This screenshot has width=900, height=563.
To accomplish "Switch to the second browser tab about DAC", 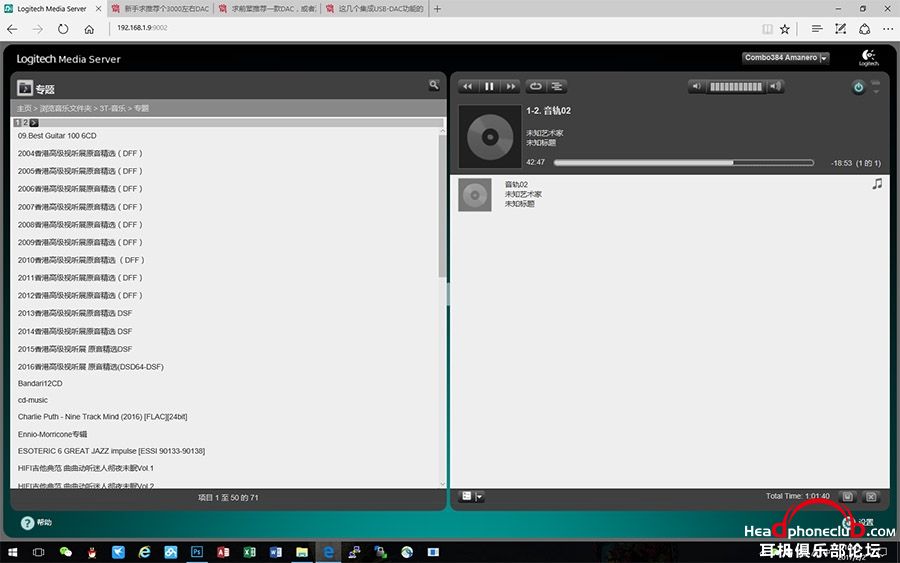I will (160, 9).
